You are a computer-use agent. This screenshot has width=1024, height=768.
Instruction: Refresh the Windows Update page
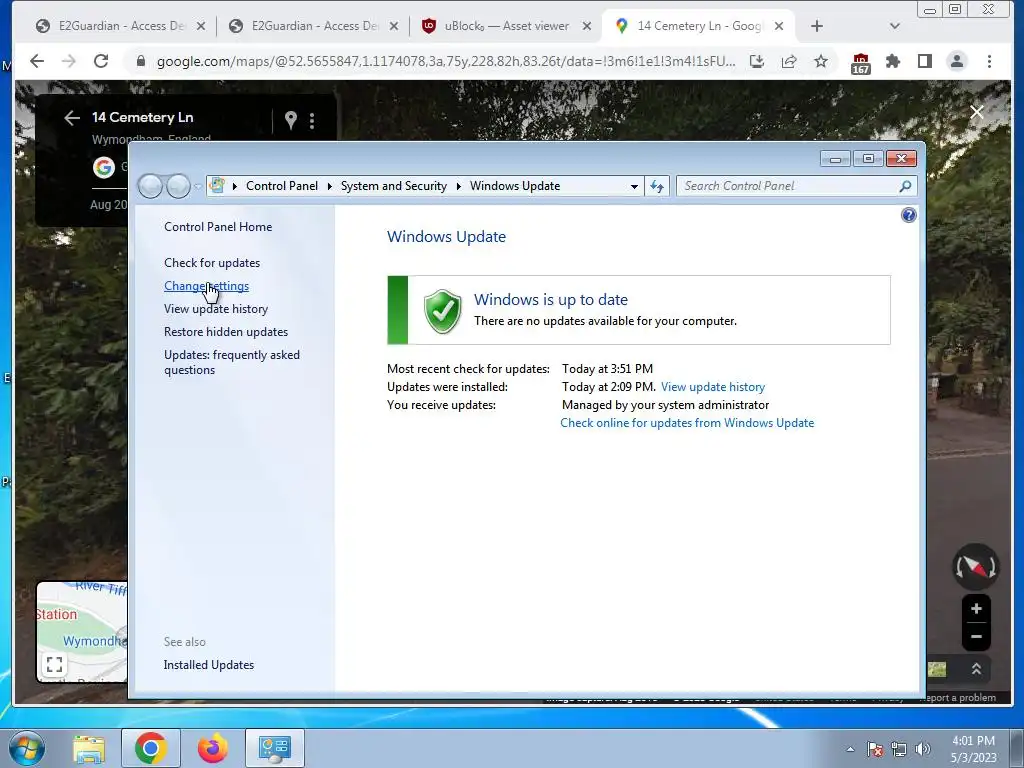coord(657,187)
